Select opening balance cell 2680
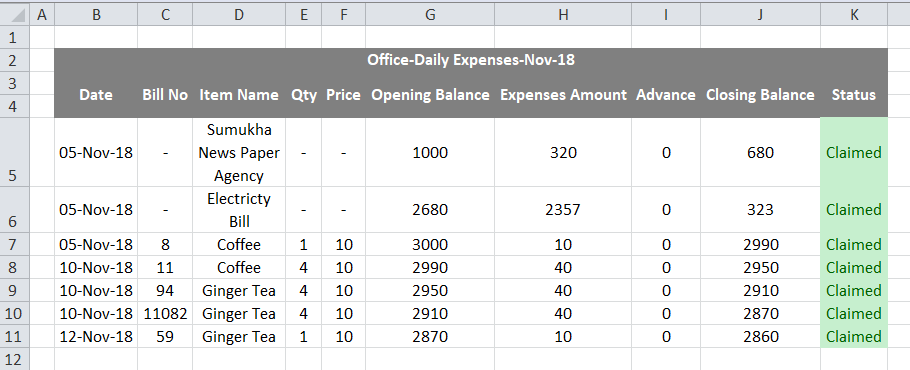This screenshot has width=910, height=370. [x=430, y=209]
